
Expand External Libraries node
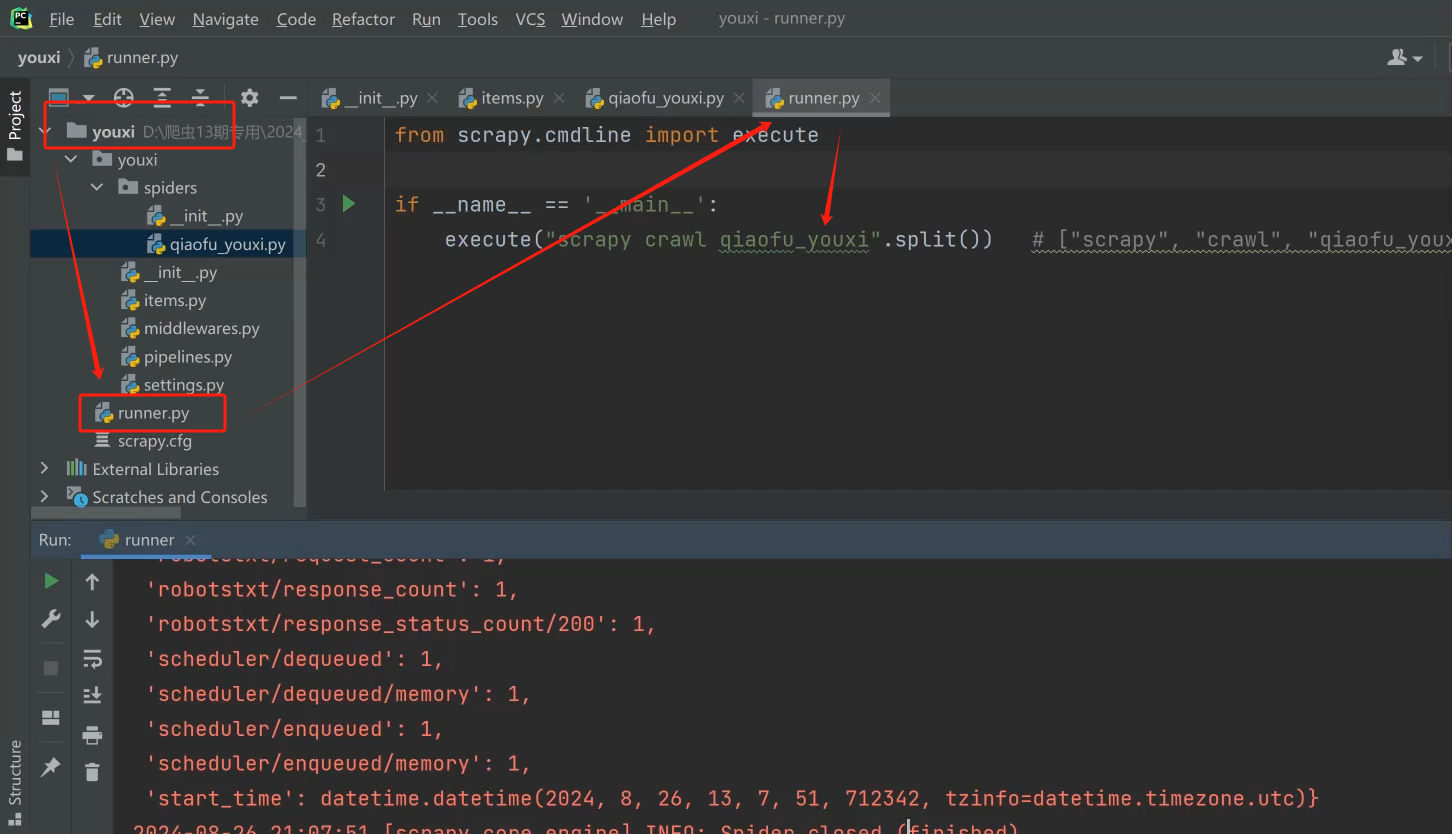[44, 468]
